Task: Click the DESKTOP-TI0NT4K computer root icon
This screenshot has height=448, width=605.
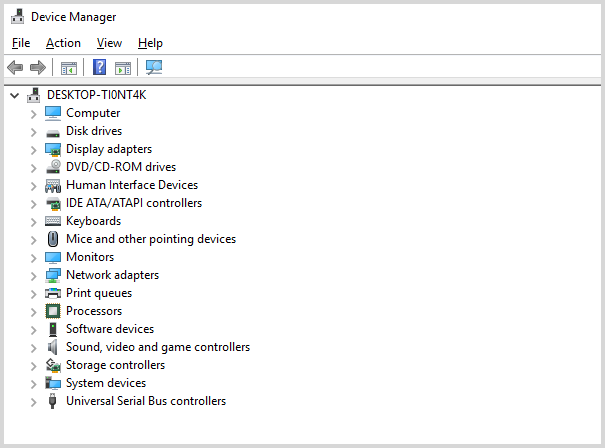Action: pyautogui.click(x=34, y=95)
